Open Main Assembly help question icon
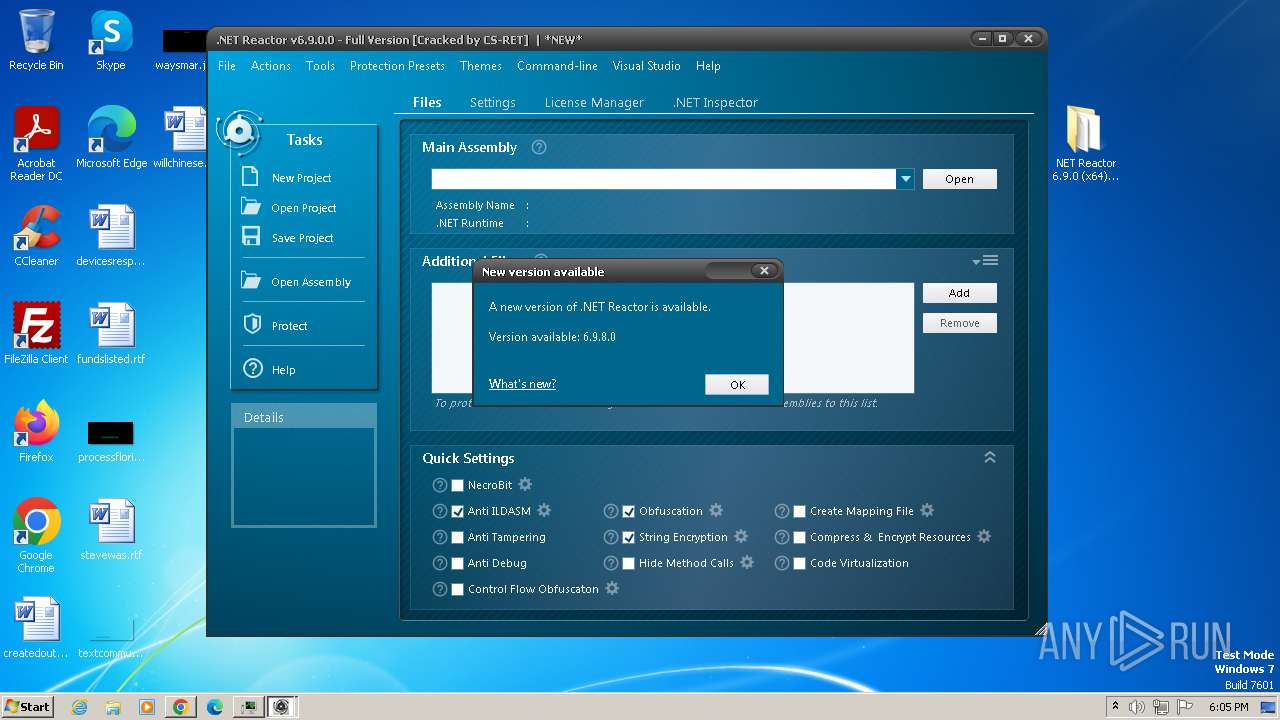The height and width of the screenshot is (720, 1280). click(x=539, y=147)
